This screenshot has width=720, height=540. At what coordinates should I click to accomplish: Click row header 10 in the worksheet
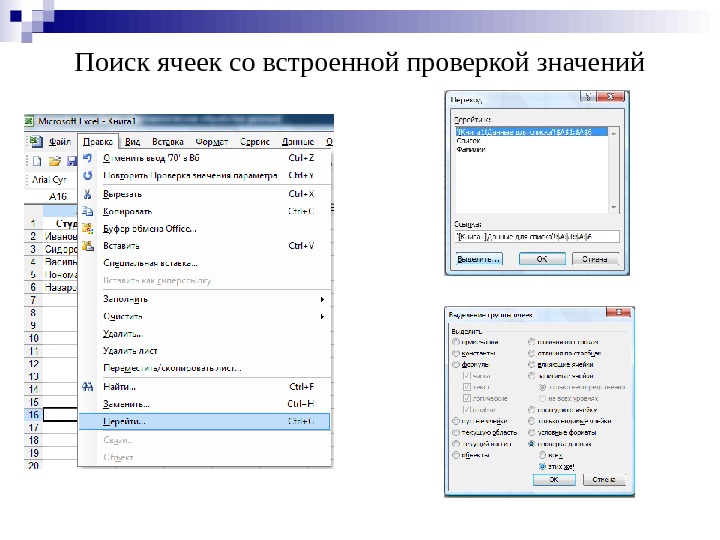click(x=34, y=338)
